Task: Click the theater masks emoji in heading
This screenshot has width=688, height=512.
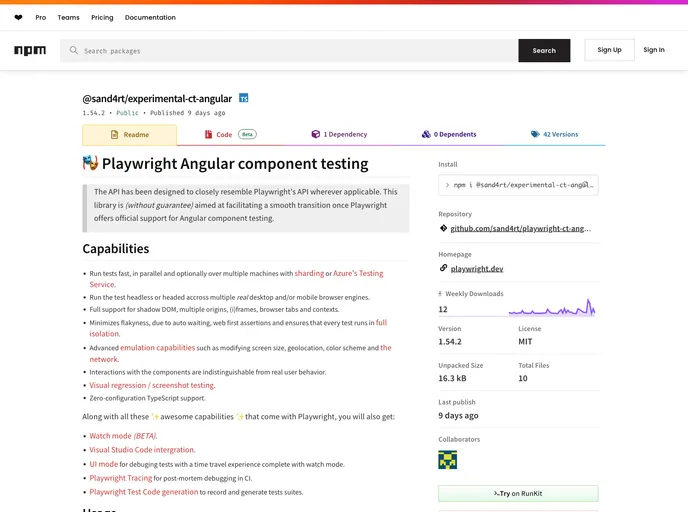Action: point(90,163)
